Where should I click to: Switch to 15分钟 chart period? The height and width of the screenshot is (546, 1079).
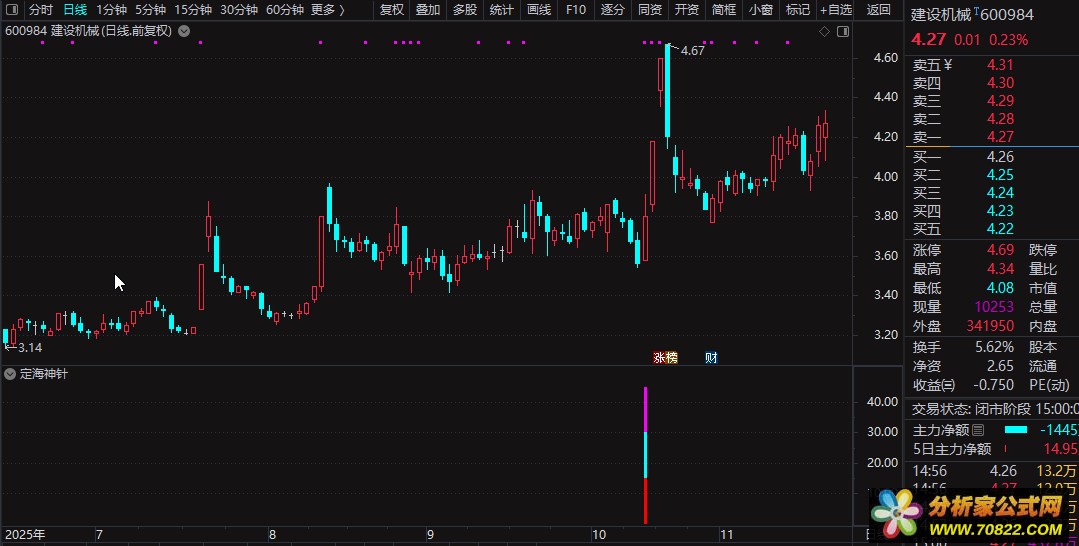193,10
